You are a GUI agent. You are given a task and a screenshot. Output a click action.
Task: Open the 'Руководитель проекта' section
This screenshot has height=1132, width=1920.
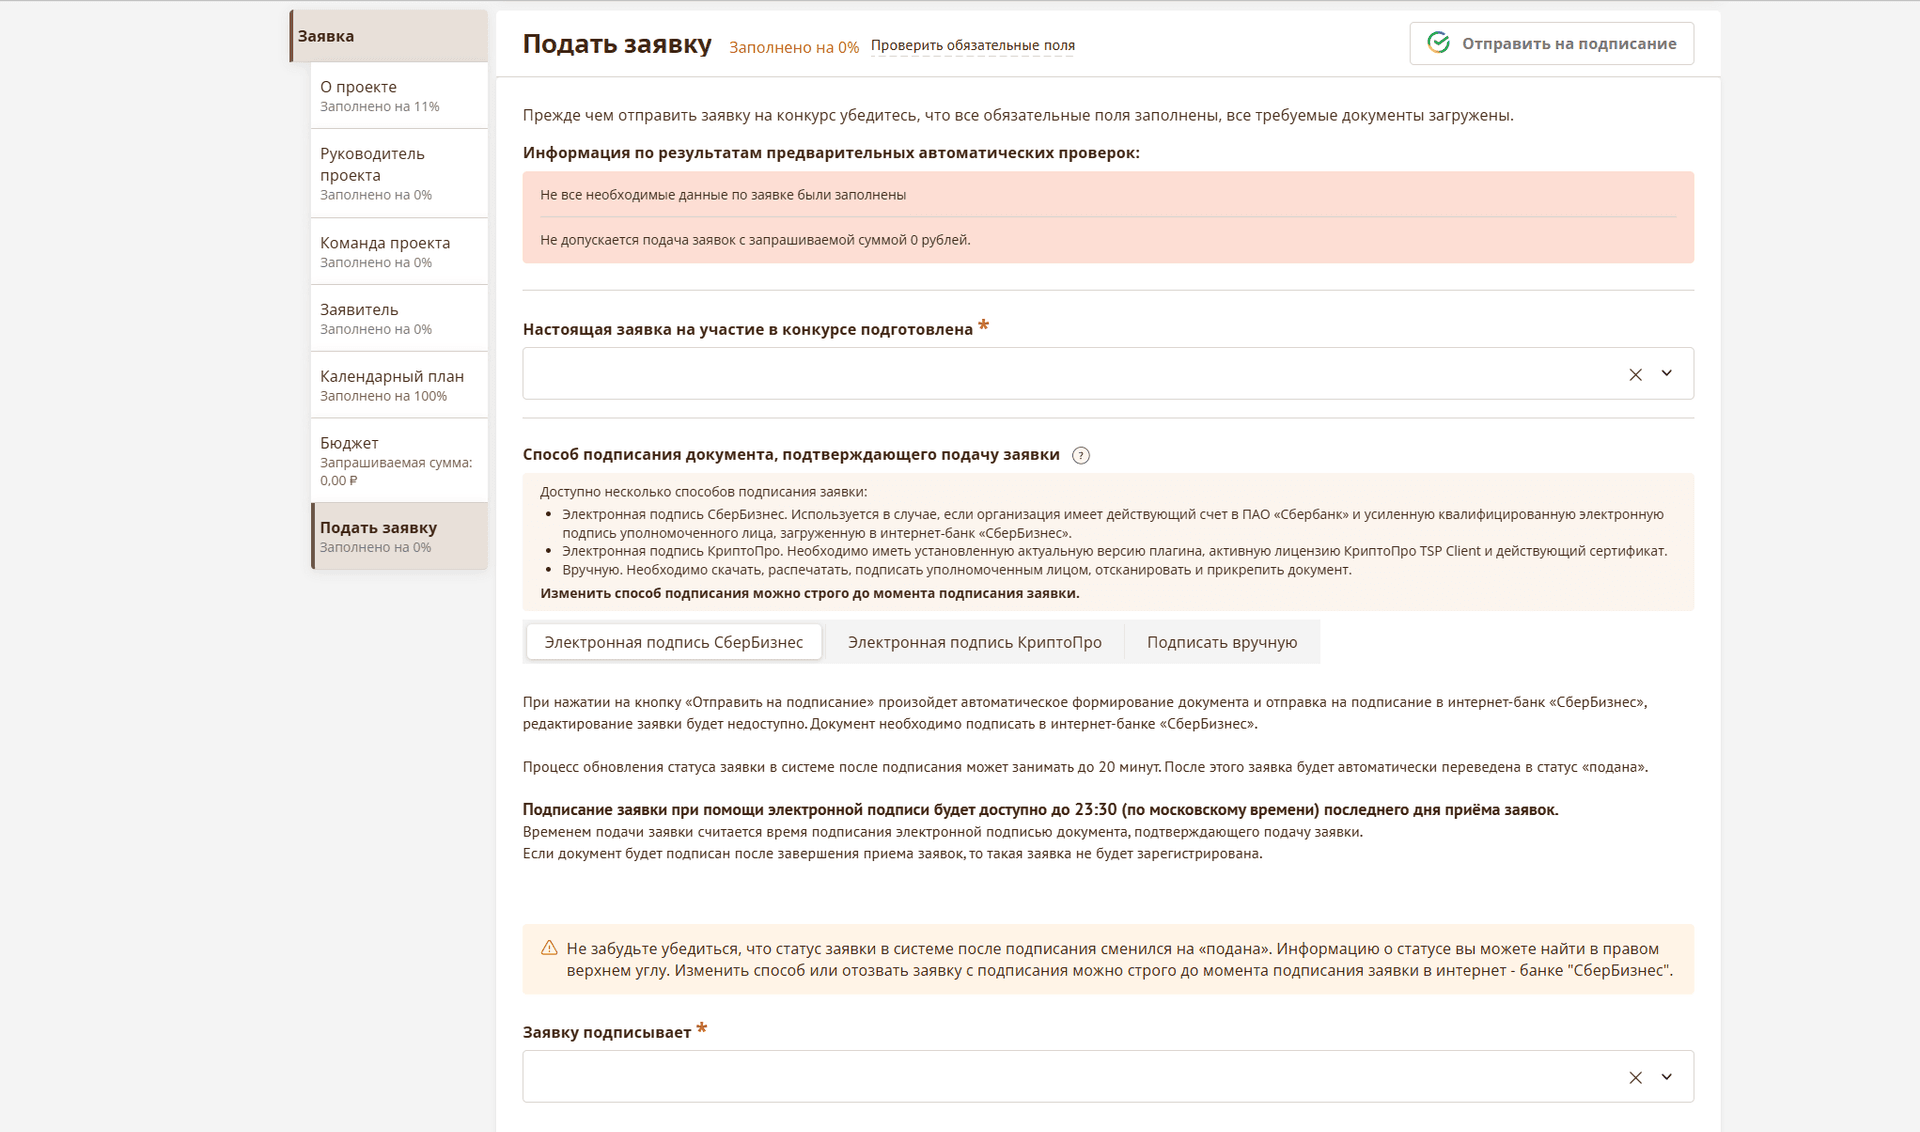tap(398, 173)
